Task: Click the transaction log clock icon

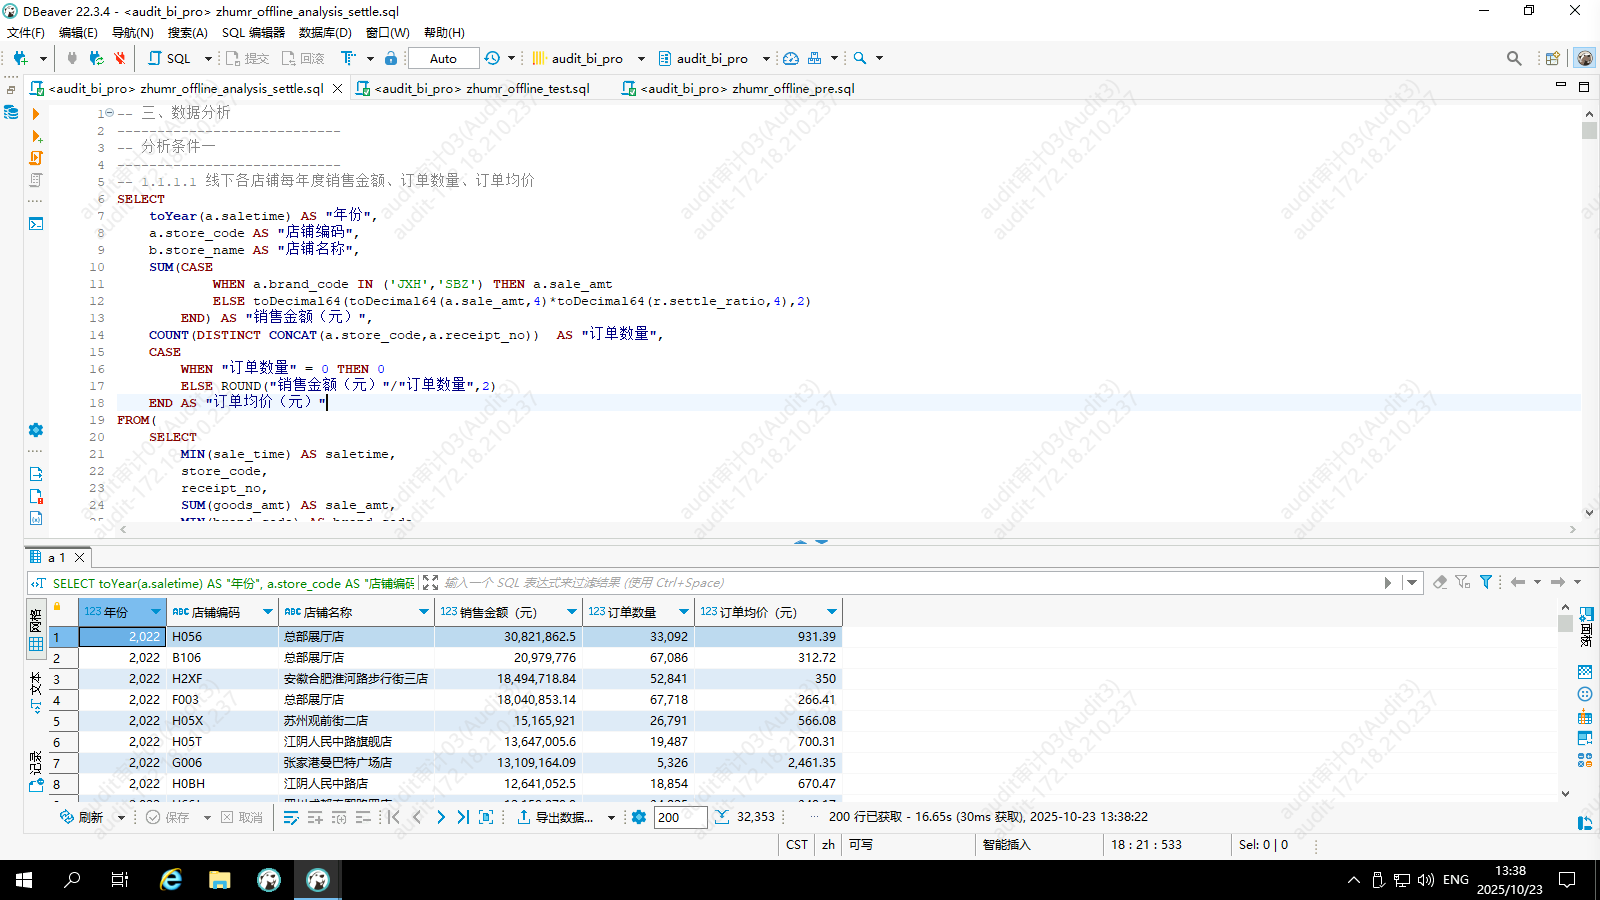Action: tap(492, 58)
